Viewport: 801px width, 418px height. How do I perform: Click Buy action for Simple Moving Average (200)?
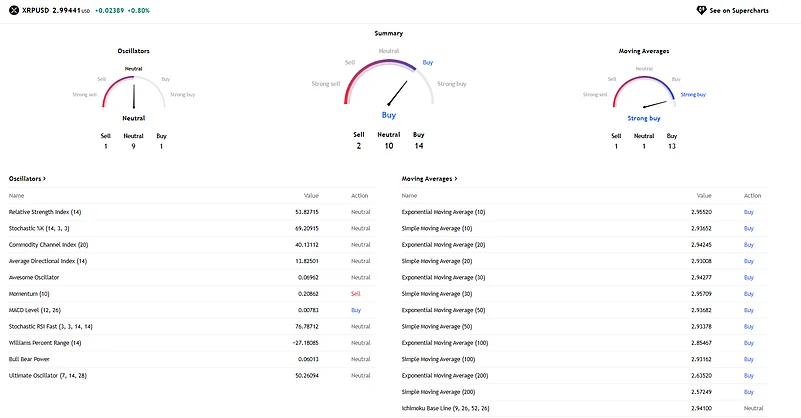[749, 392]
